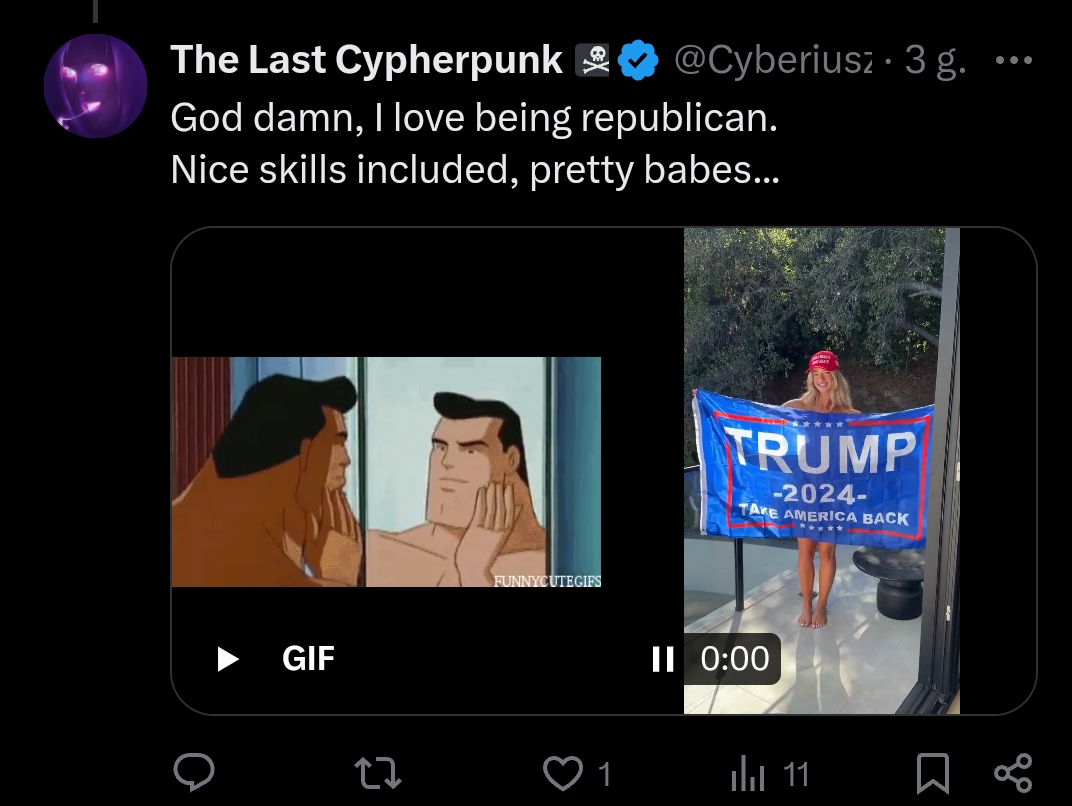Play the GIF using the play triangle
Viewport: 1072px width, 806px height.
pyautogui.click(x=228, y=658)
